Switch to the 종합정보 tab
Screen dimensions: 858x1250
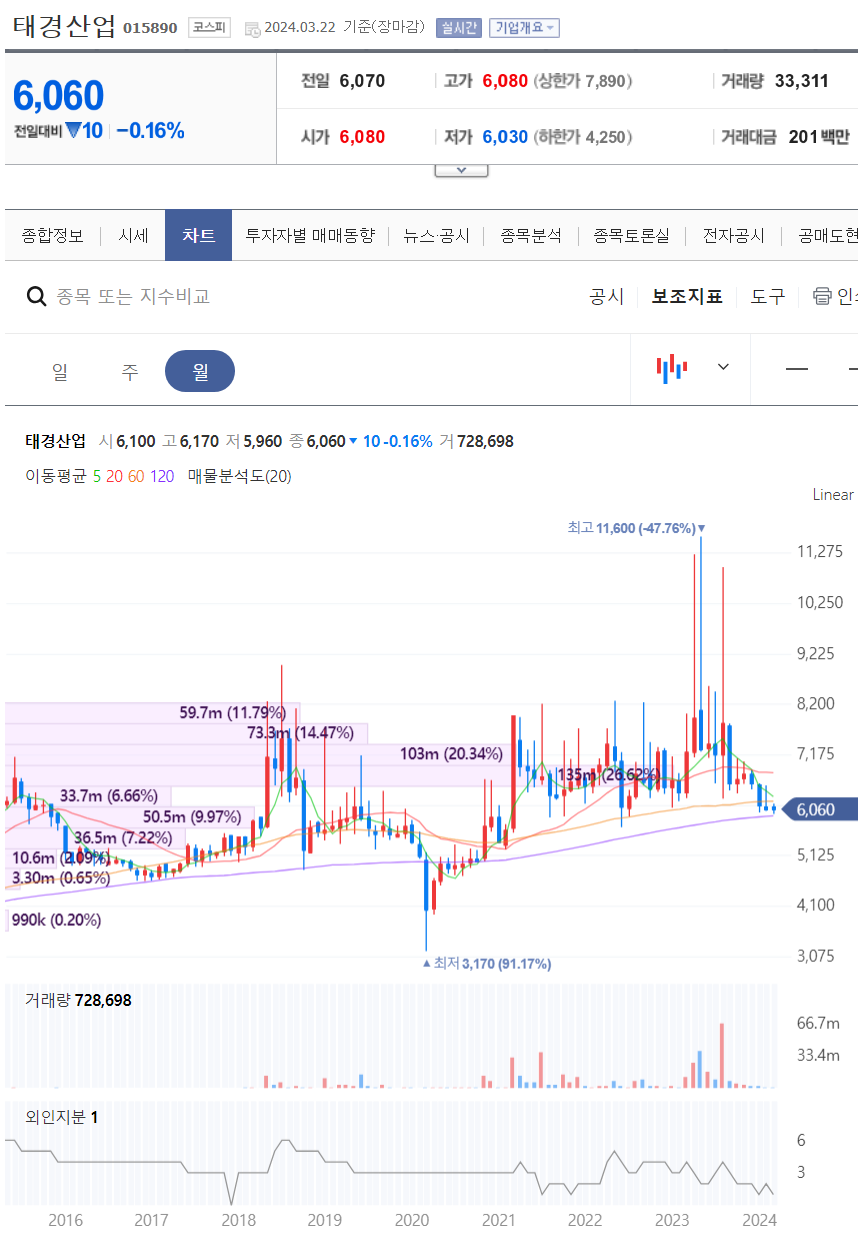52,236
